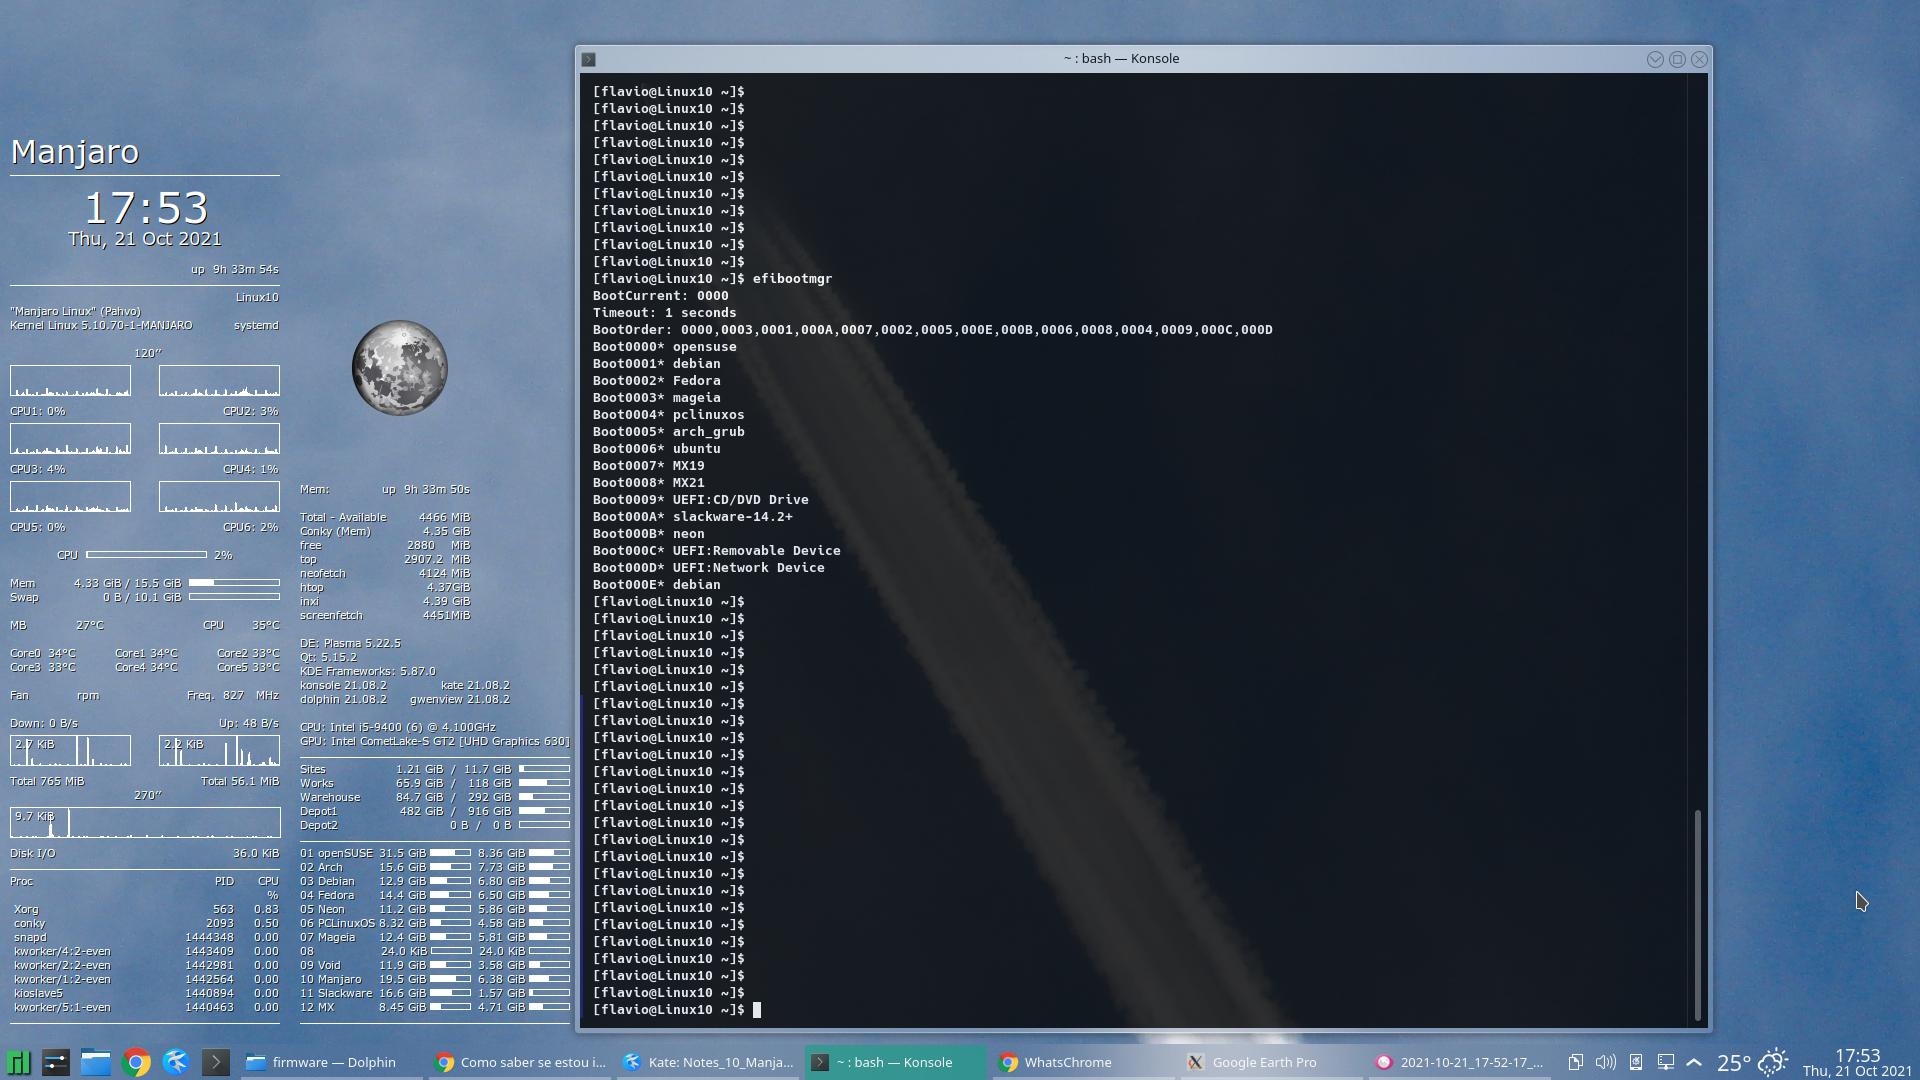Screen dimensions: 1920x1080
Task: Click the 'Boot0004* pclinuxos' entry
Action: (x=668, y=415)
